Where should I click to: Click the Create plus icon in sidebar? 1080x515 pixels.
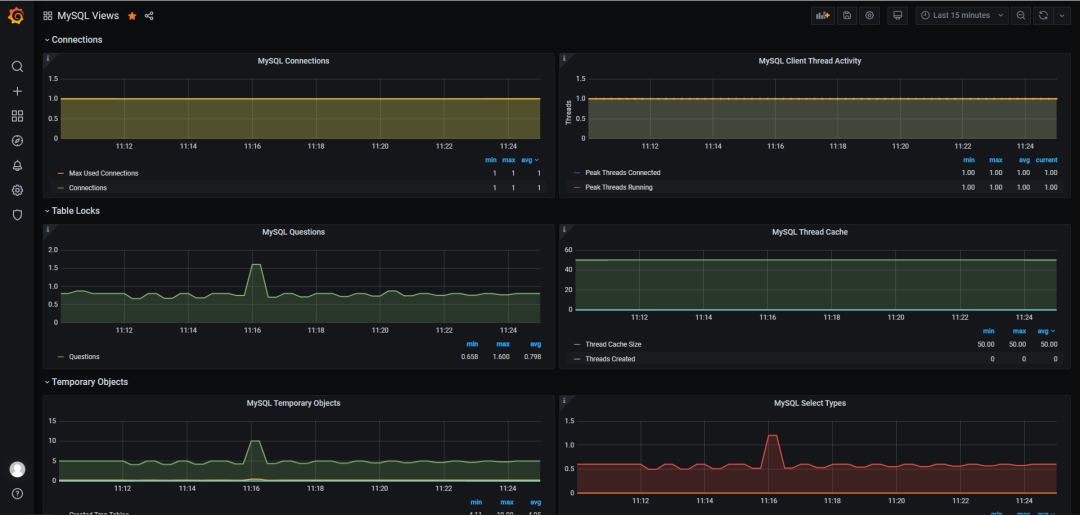coord(17,92)
